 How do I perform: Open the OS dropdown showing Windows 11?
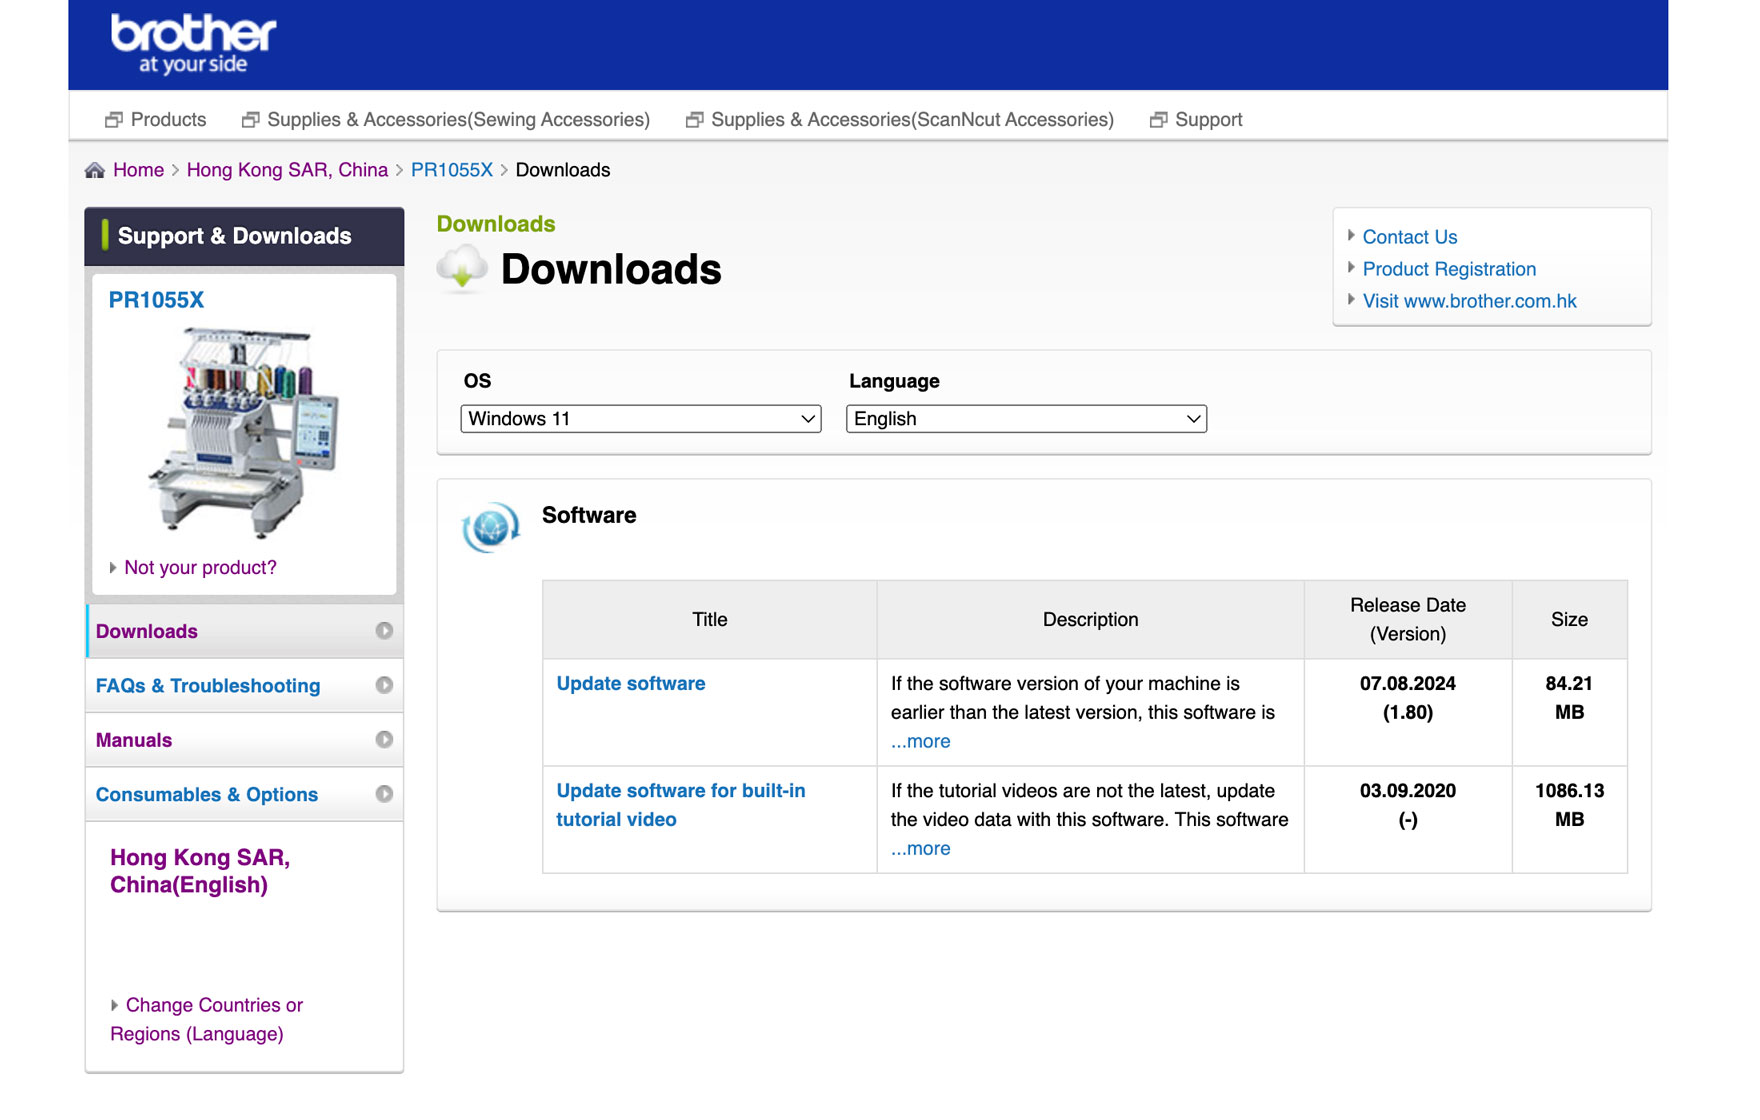coord(641,419)
